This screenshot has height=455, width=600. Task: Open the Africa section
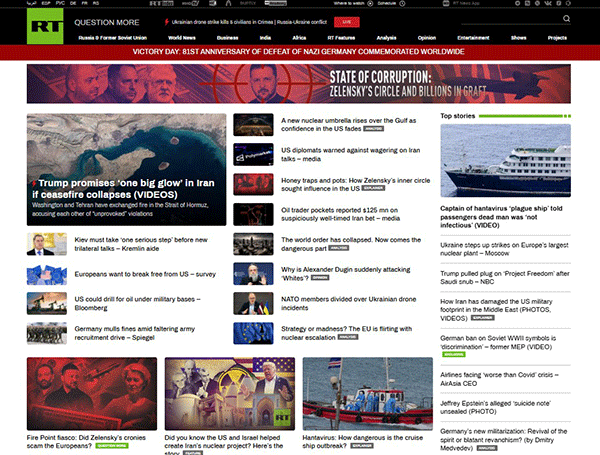point(299,38)
